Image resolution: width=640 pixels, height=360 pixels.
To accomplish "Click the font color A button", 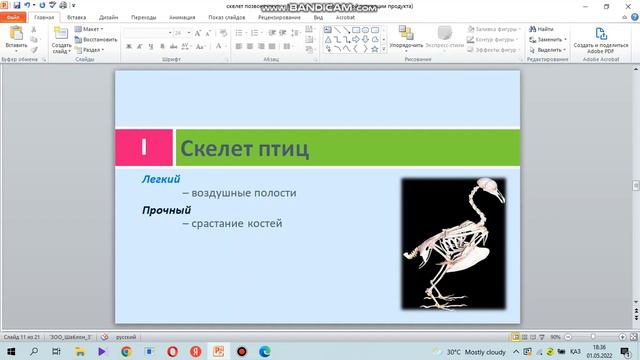I will click(218, 46).
